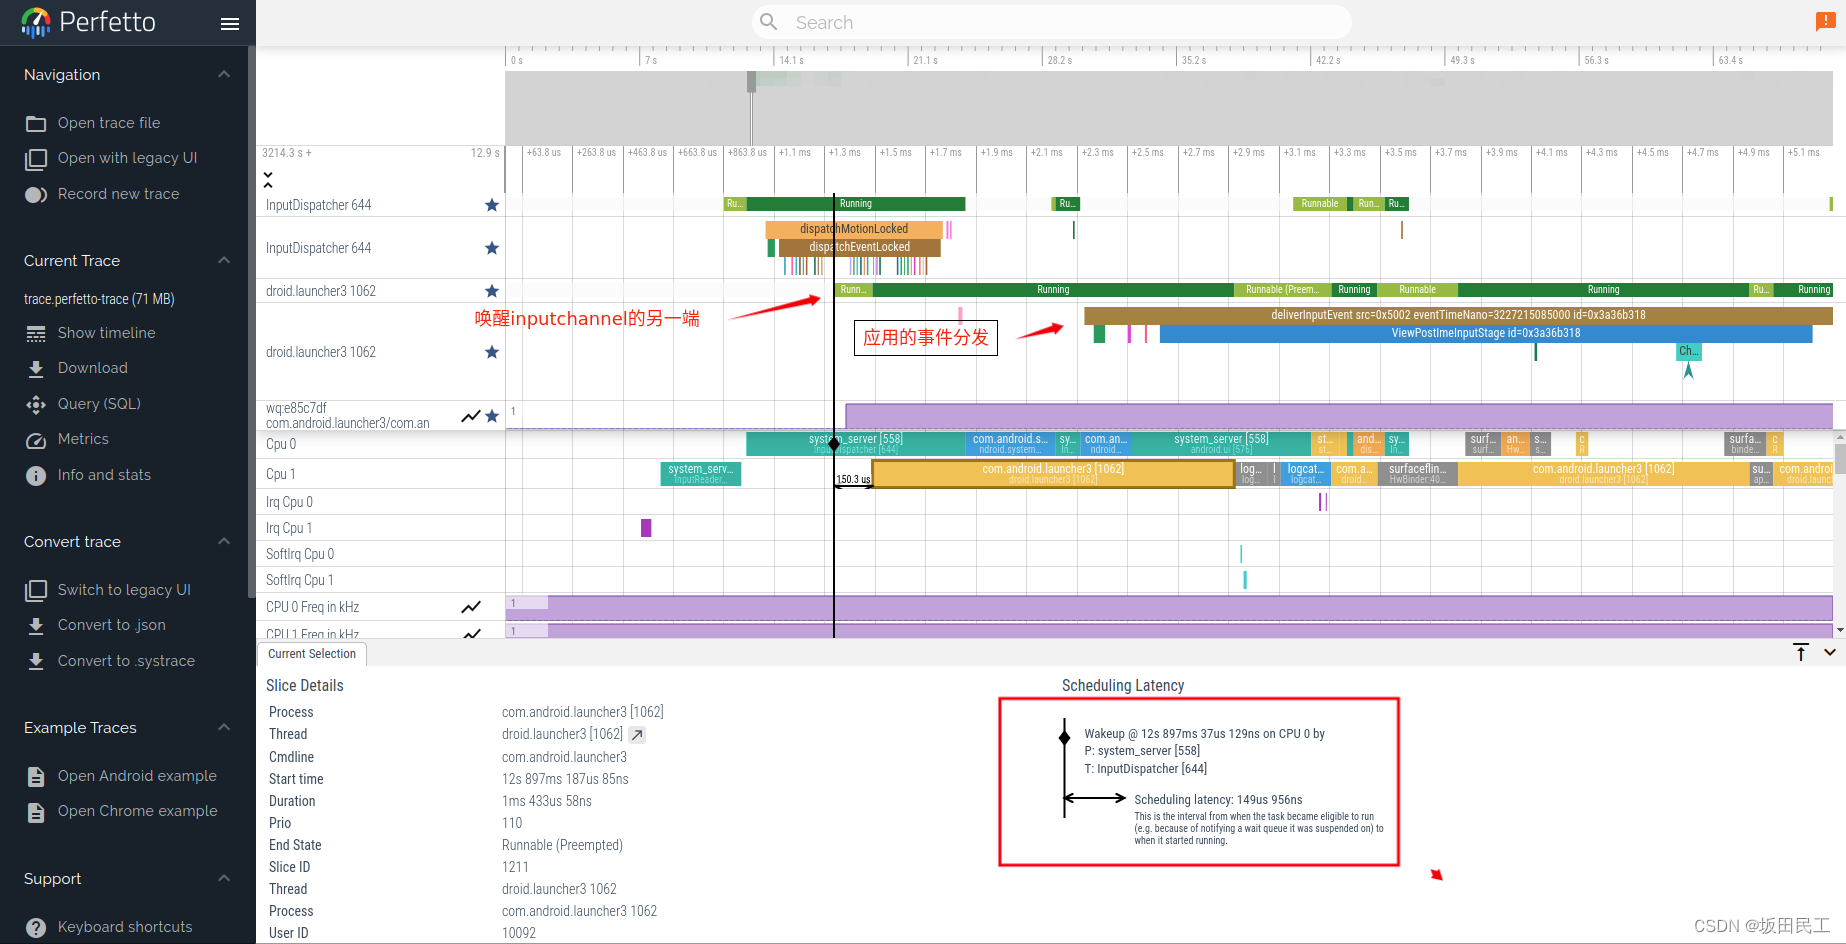Click the Record new trace icon
Screen dimensions: 1846x944
(x=36, y=194)
